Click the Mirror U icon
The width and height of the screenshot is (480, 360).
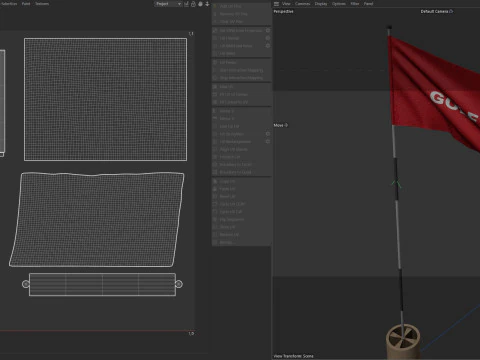click(215, 111)
